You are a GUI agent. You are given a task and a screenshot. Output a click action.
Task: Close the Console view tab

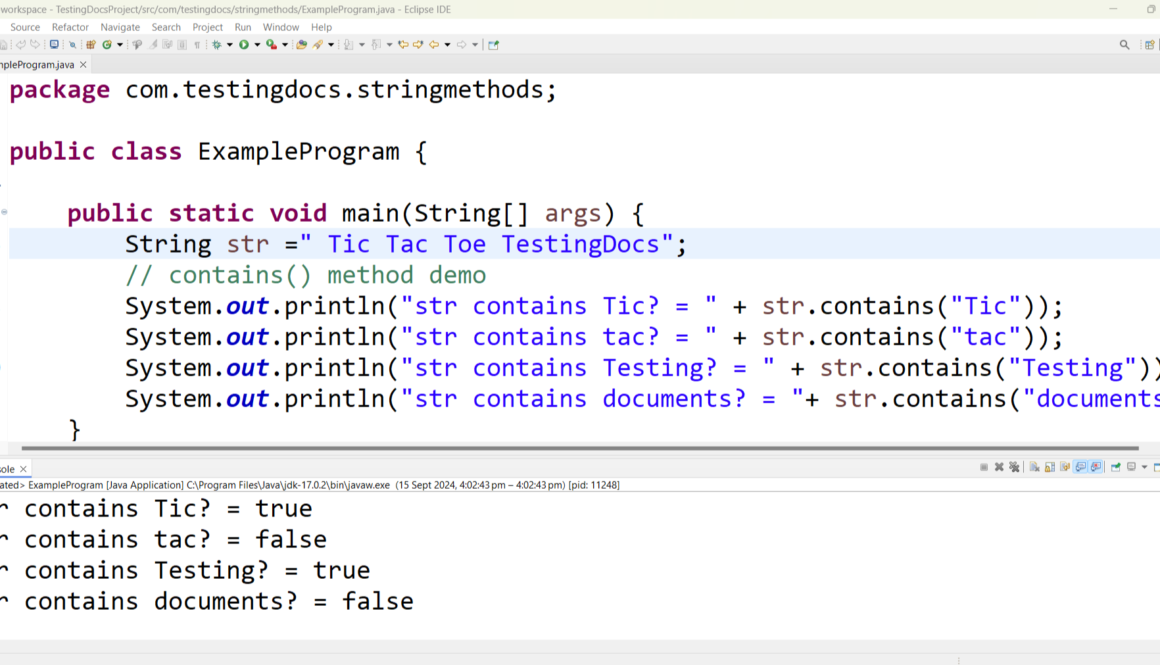coord(24,469)
